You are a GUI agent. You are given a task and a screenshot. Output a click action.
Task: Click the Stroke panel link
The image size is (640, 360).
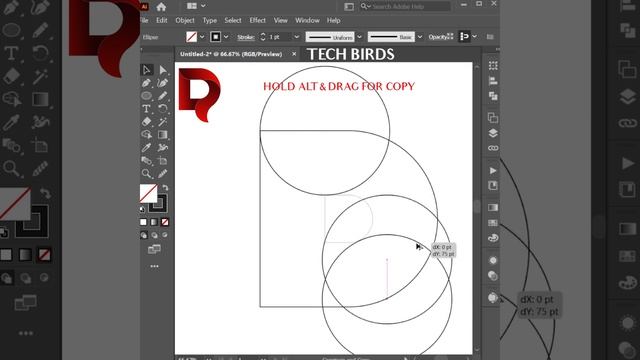[x=246, y=37]
